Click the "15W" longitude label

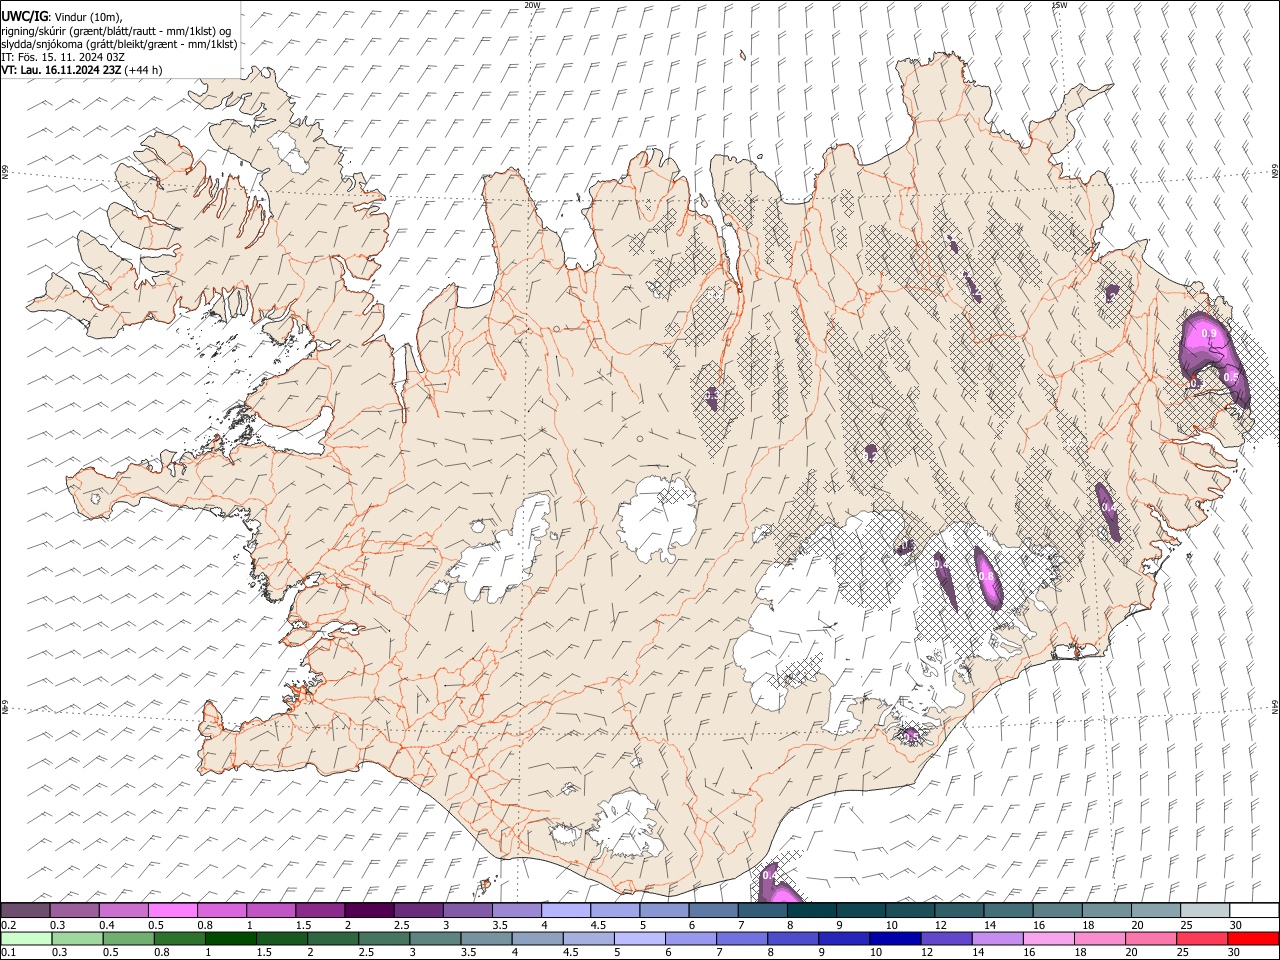pos(1059,5)
